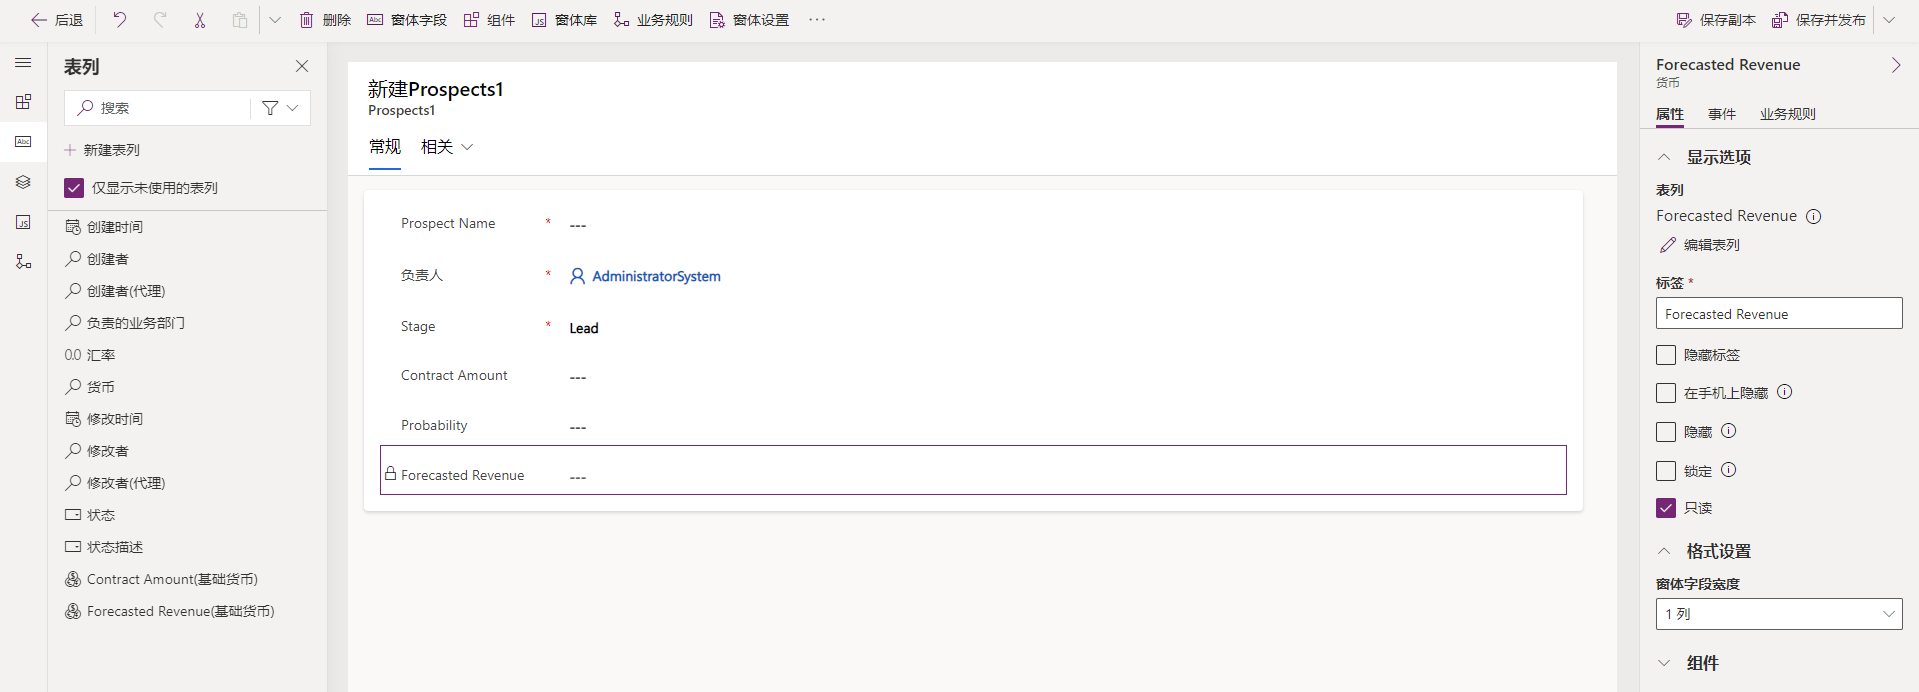Delete the selected field via 删除

click(325, 20)
